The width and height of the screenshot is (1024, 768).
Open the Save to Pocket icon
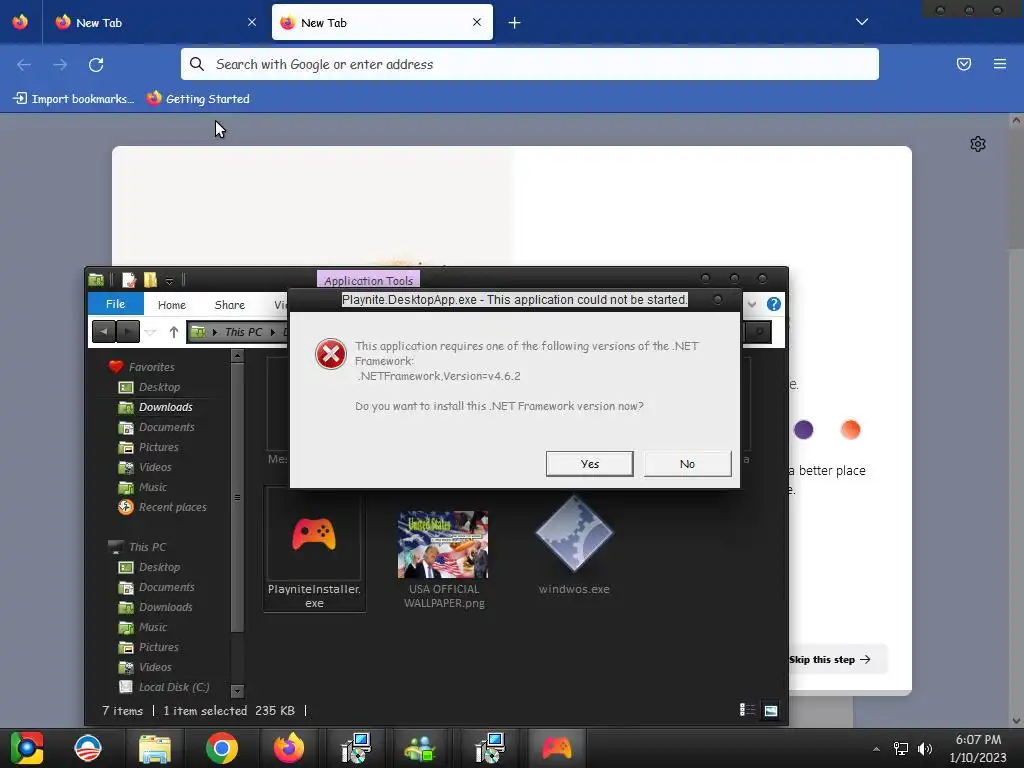[x=964, y=64]
